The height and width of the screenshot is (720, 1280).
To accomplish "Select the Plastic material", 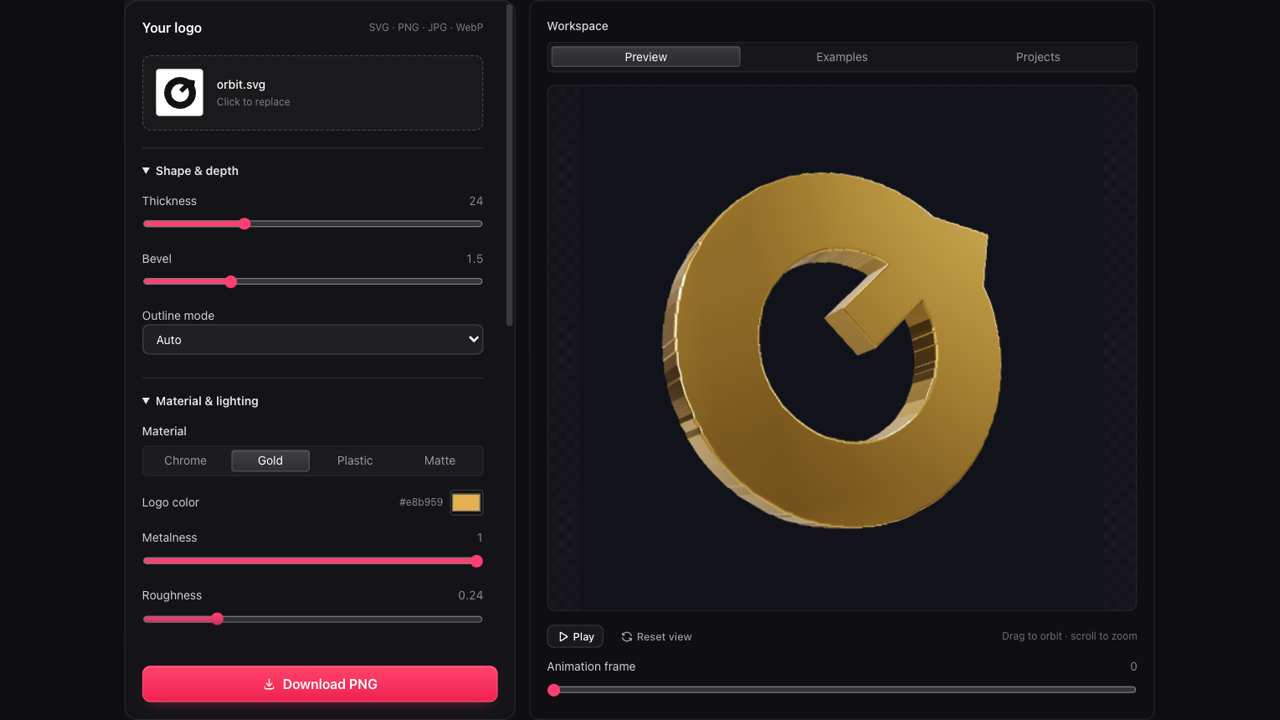I will tap(355, 461).
